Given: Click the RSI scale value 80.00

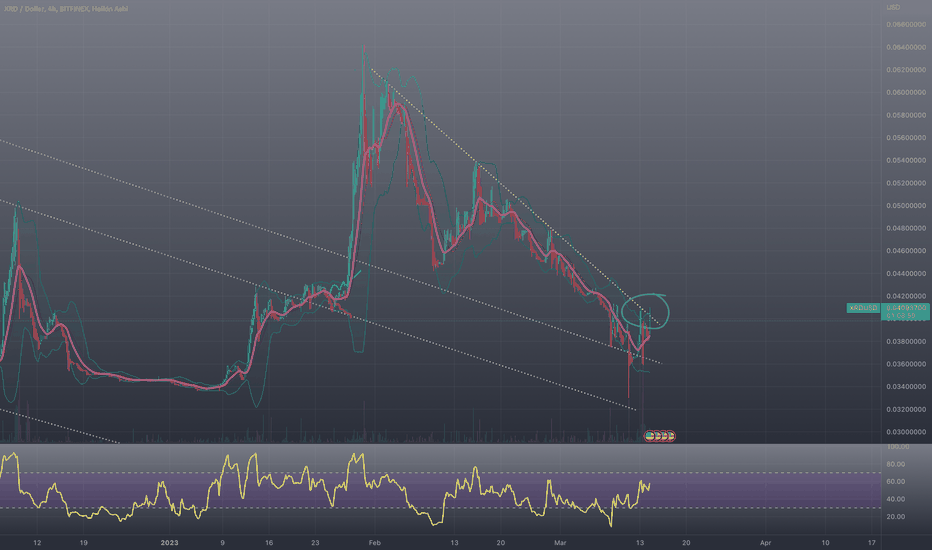Looking at the screenshot, I should [x=896, y=464].
